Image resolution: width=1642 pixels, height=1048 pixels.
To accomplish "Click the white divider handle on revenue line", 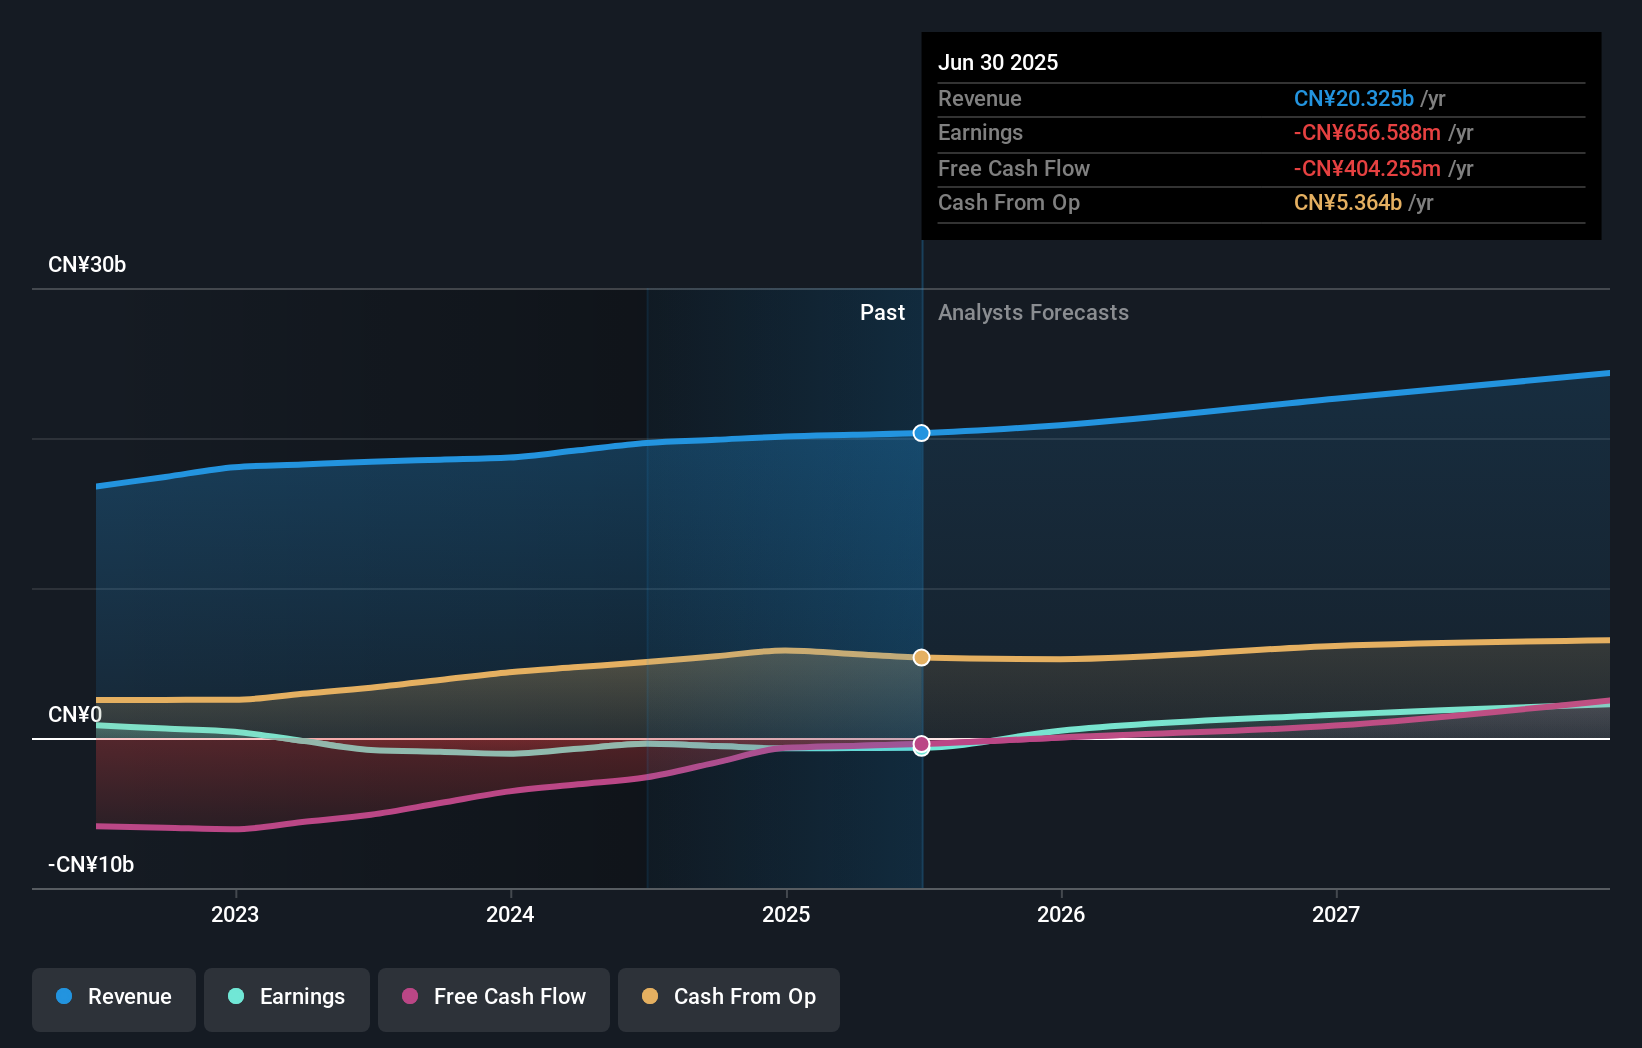I will coord(920,433).
